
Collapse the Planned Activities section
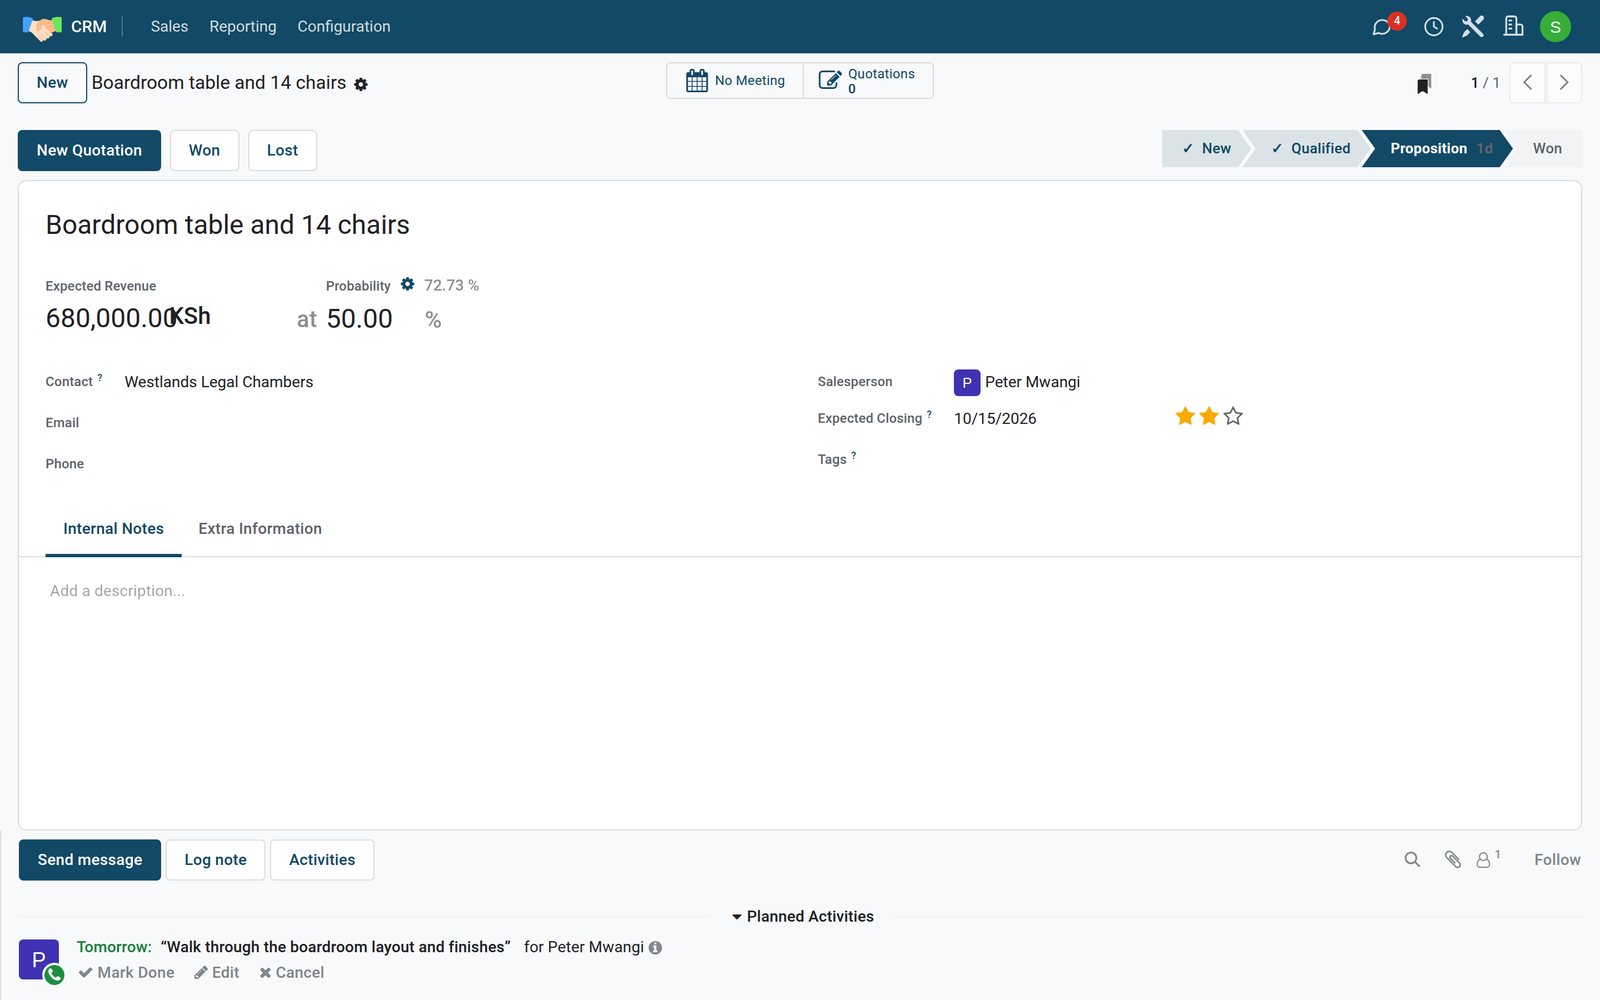(x=802, y=917)
